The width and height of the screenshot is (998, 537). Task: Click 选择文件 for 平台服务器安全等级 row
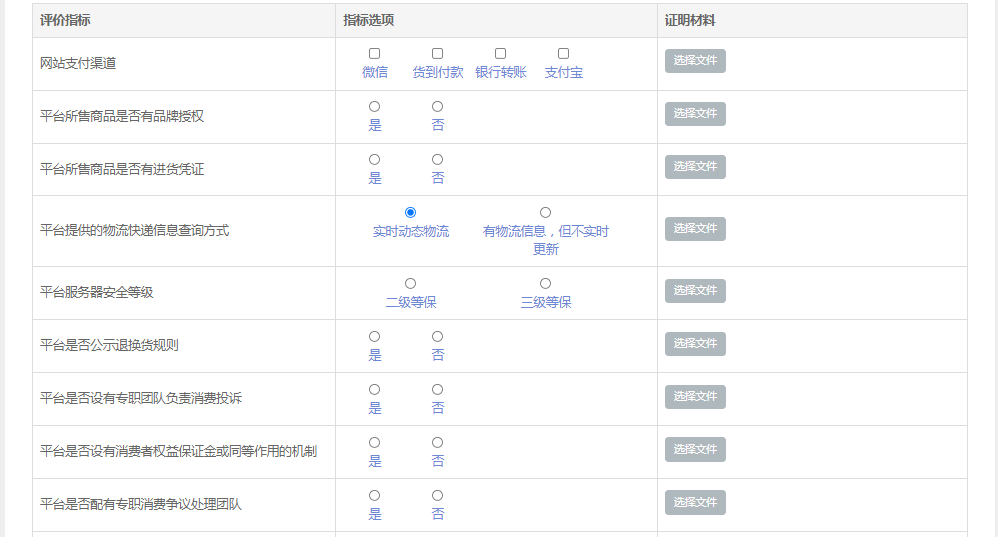pos(695,291)
